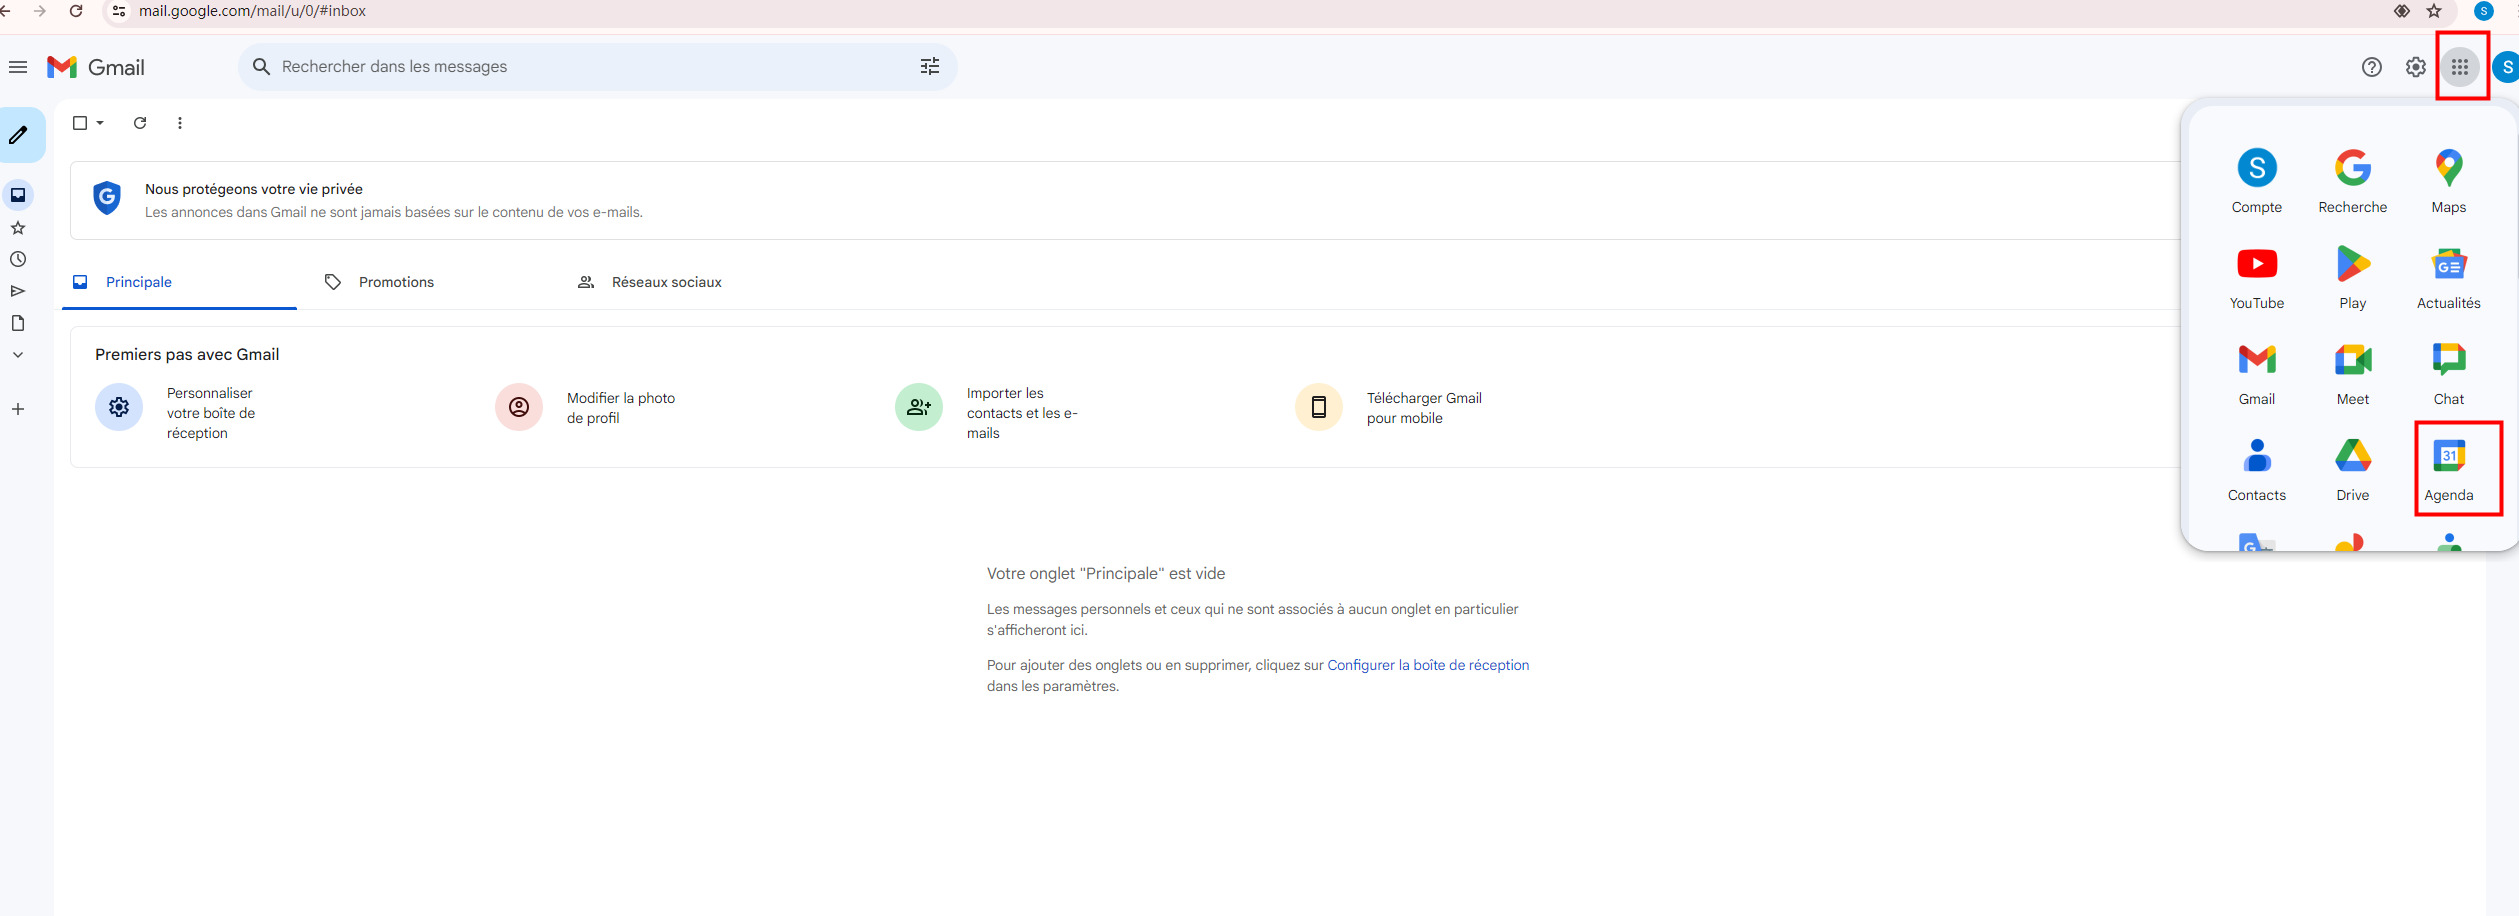Open Chat in the apps panel

pos(2449,373)
